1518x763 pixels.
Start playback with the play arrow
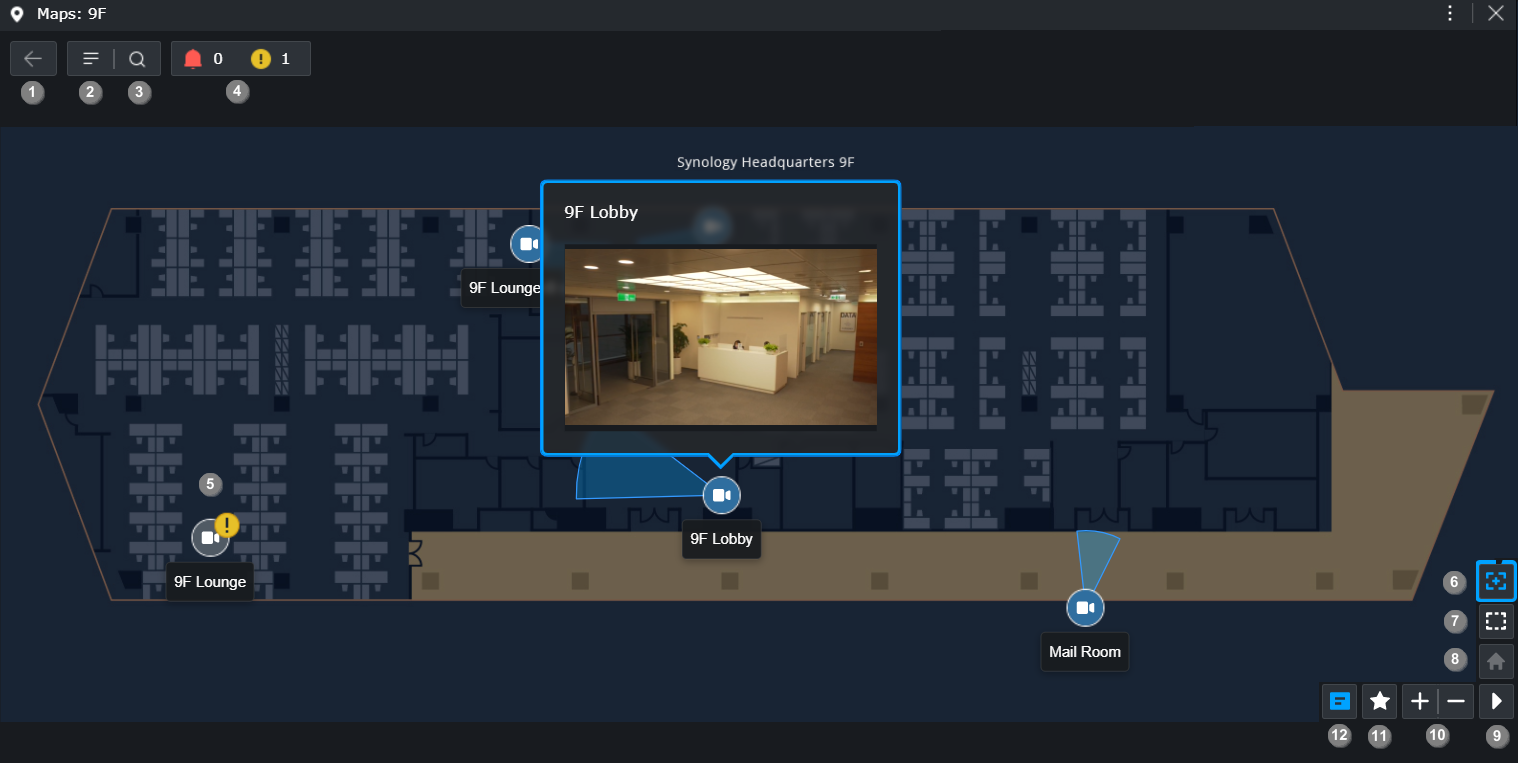[x=1496, y=700]
